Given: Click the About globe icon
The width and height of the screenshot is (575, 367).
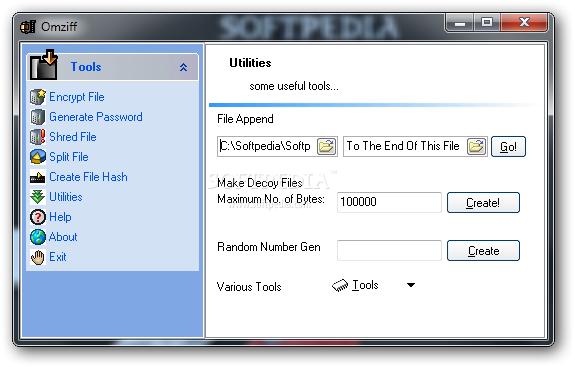Looking at the screenshot, I should point(38,237).
